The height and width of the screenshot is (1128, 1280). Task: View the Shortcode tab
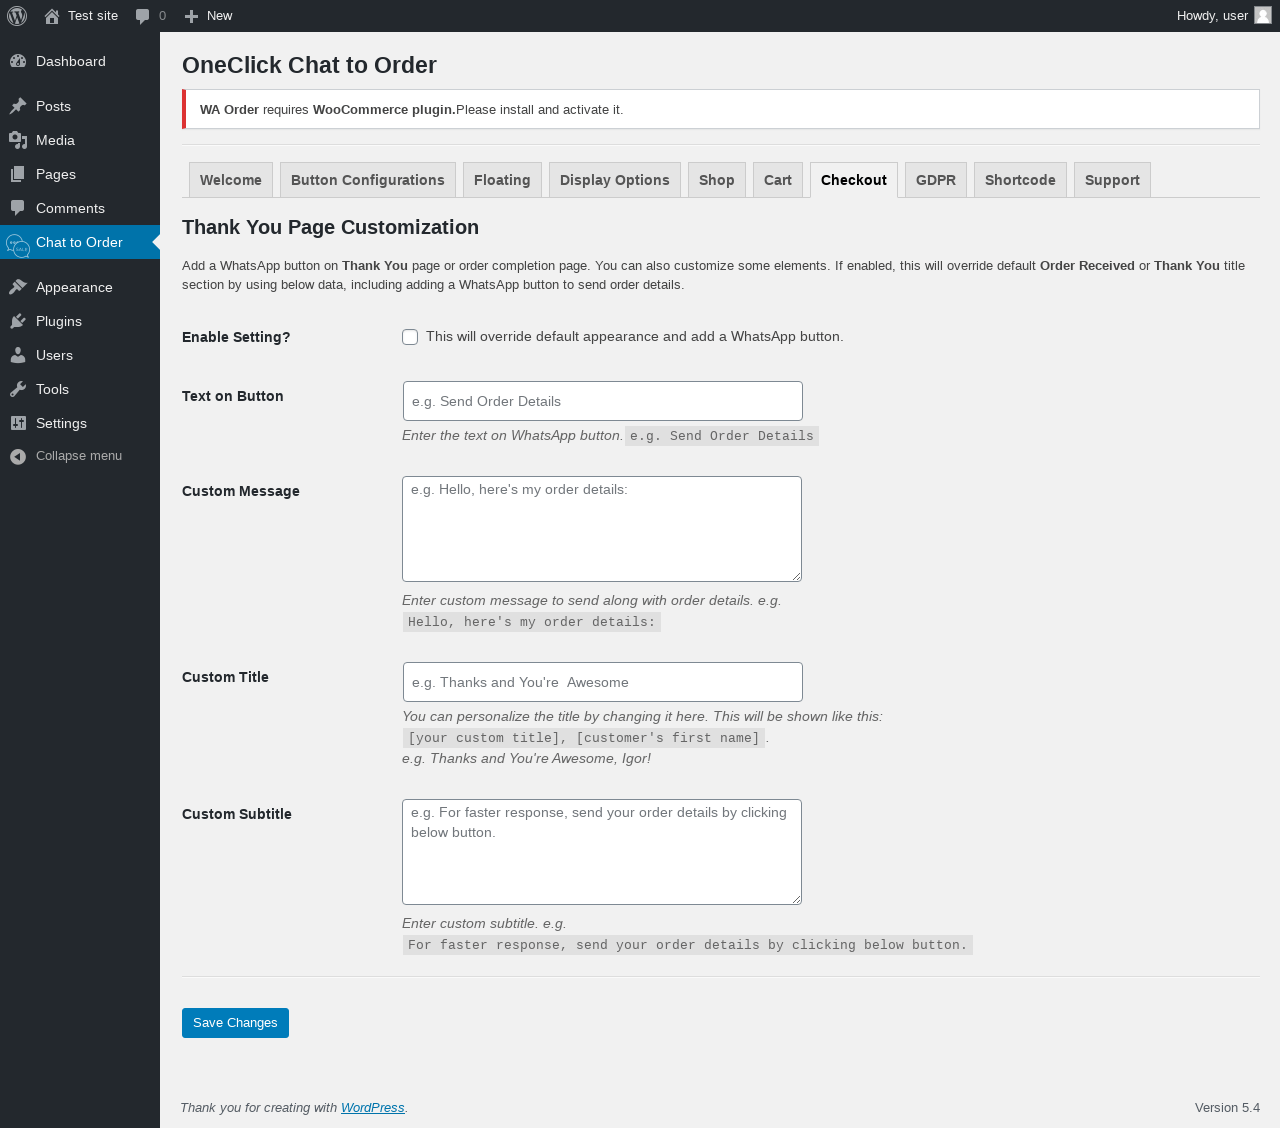coord(1020,180)
